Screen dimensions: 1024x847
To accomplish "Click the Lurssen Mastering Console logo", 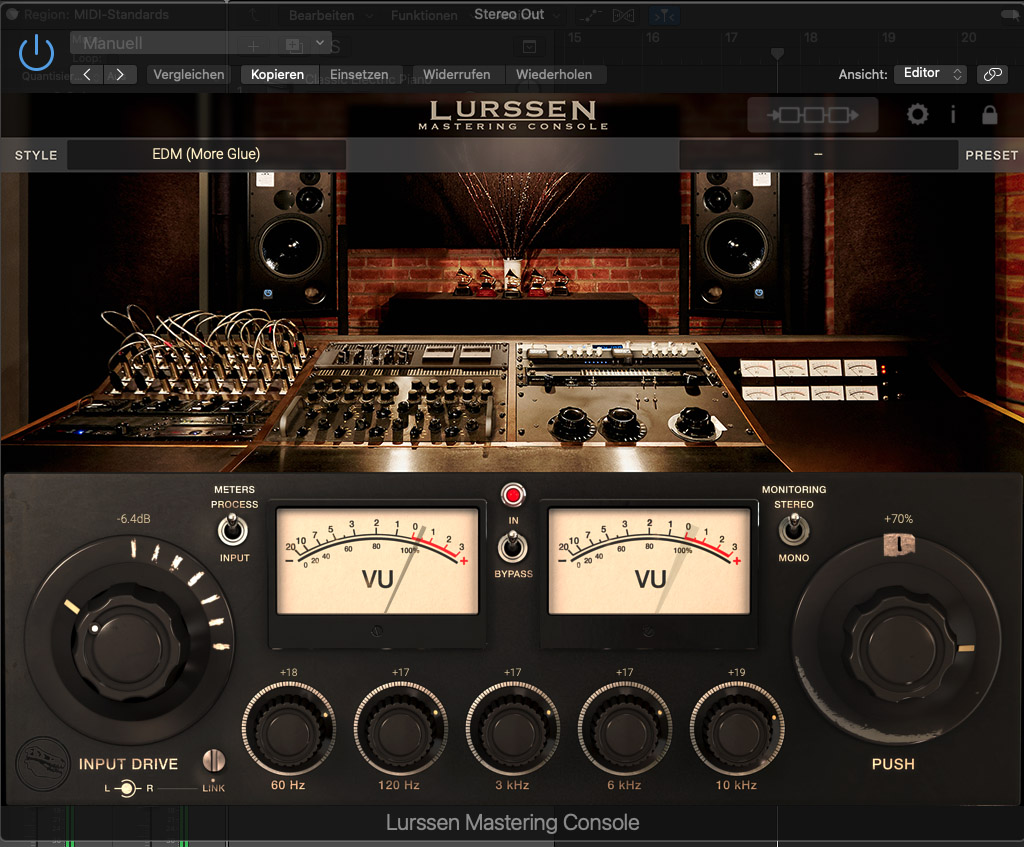I will (513, 115).
